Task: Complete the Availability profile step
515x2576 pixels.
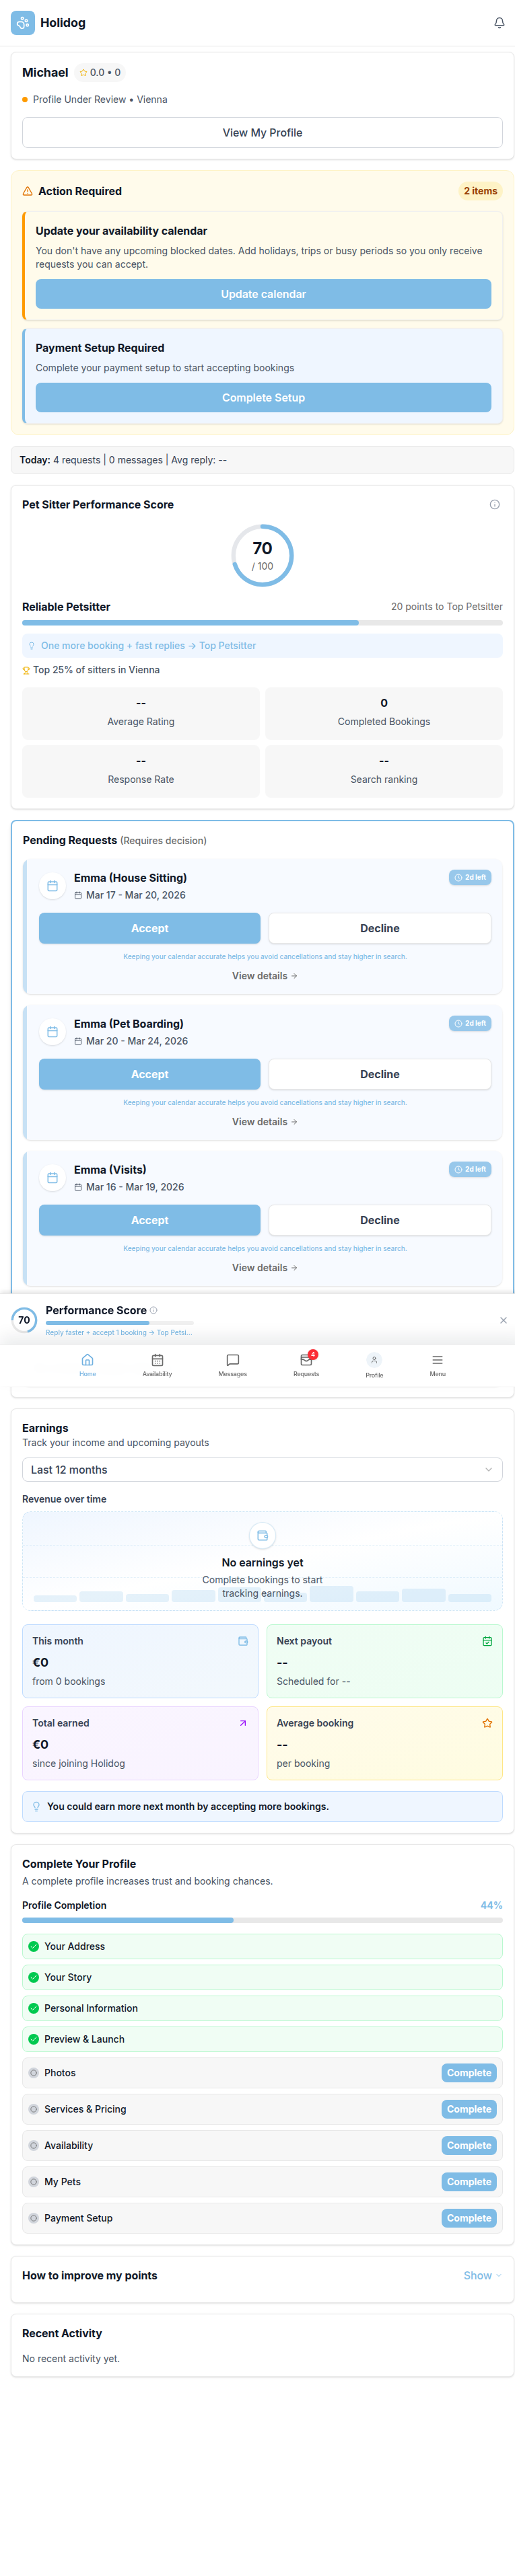Action: pos(469,2145)
